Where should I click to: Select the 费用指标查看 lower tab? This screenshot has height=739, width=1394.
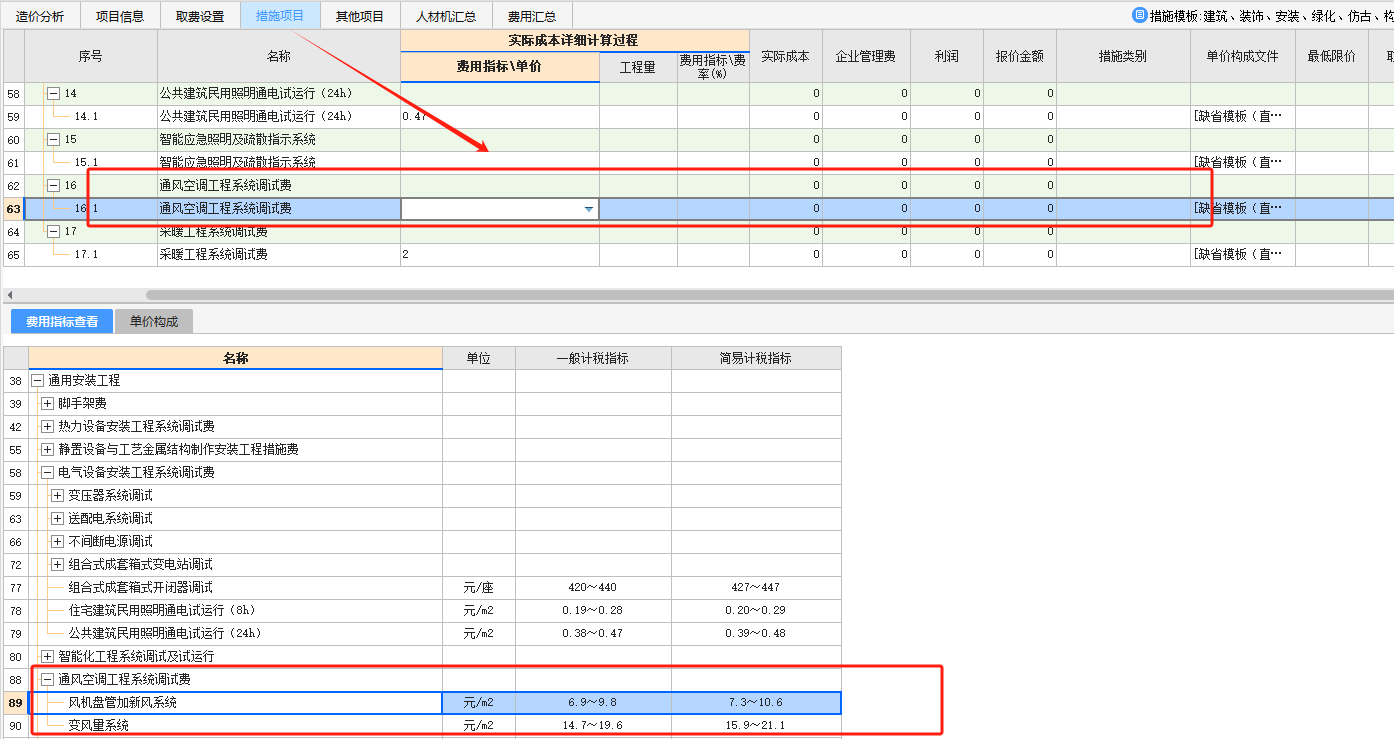point(62,322)
